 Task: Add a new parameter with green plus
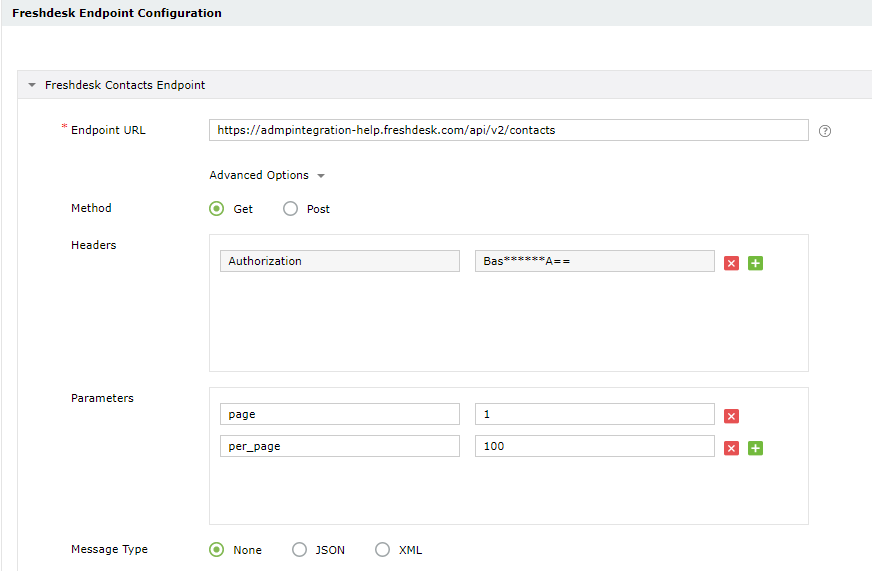(755, 448)
